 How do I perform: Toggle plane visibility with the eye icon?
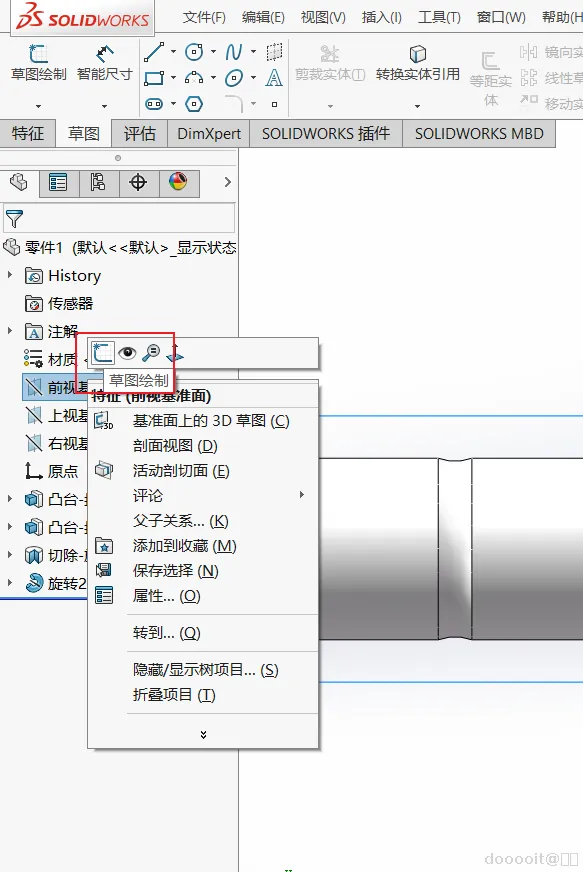[127, 353]
